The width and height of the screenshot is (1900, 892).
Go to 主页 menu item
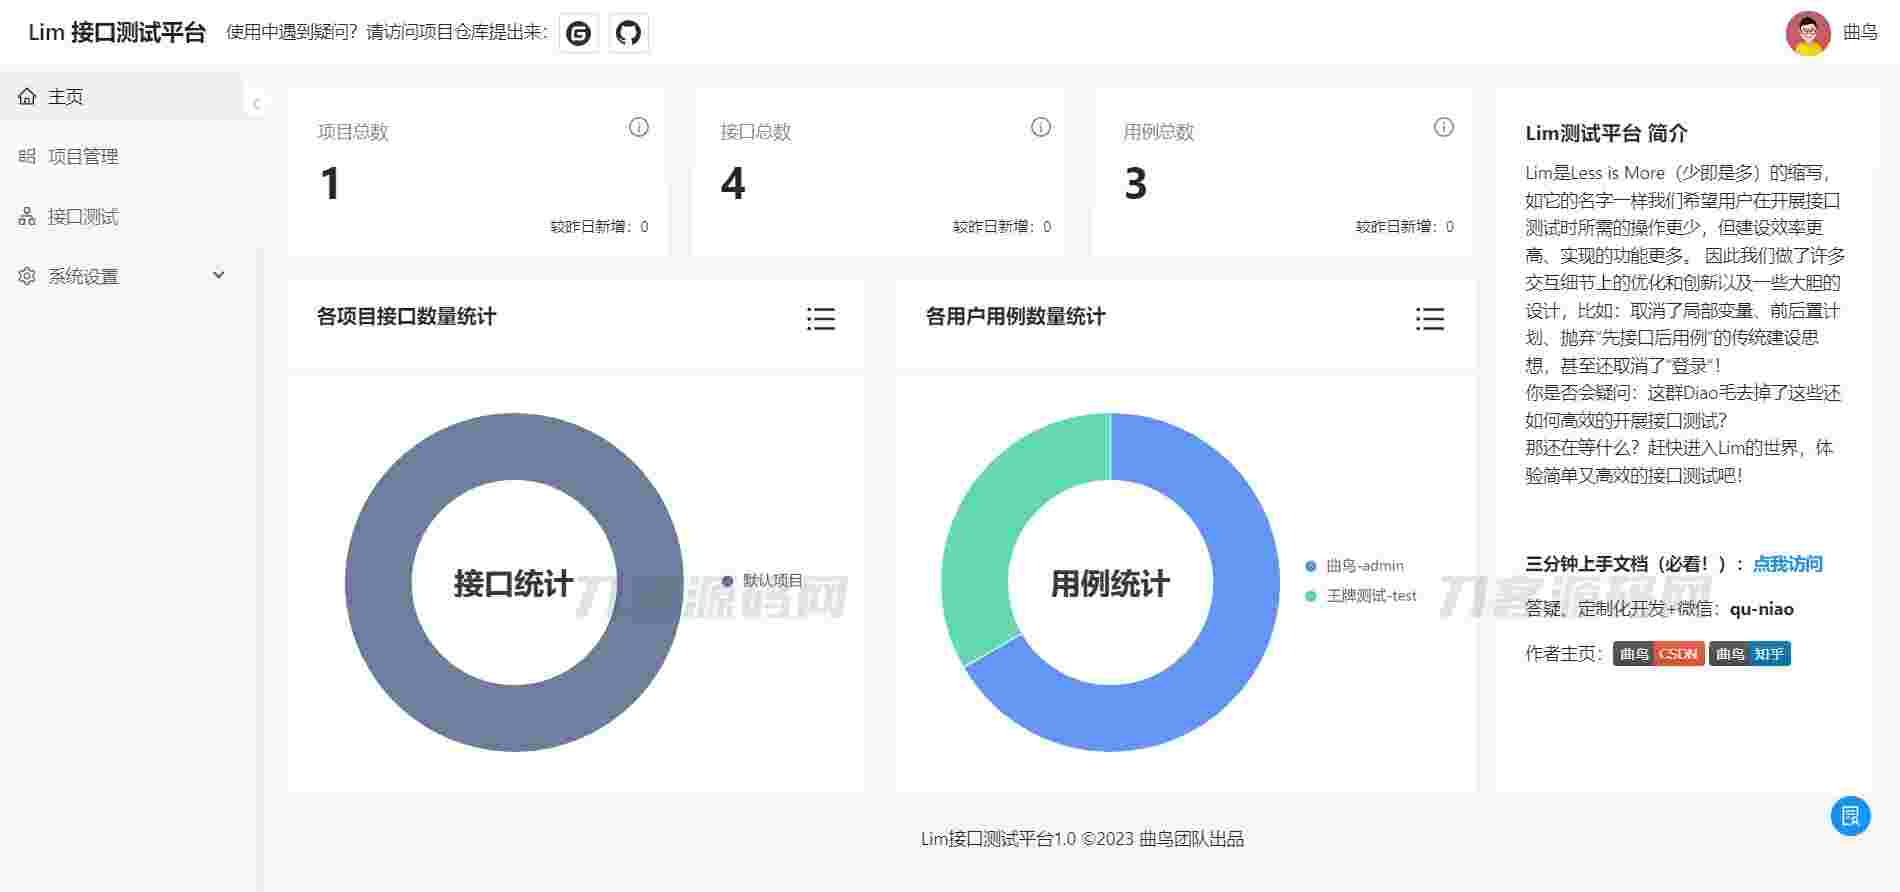121,97
